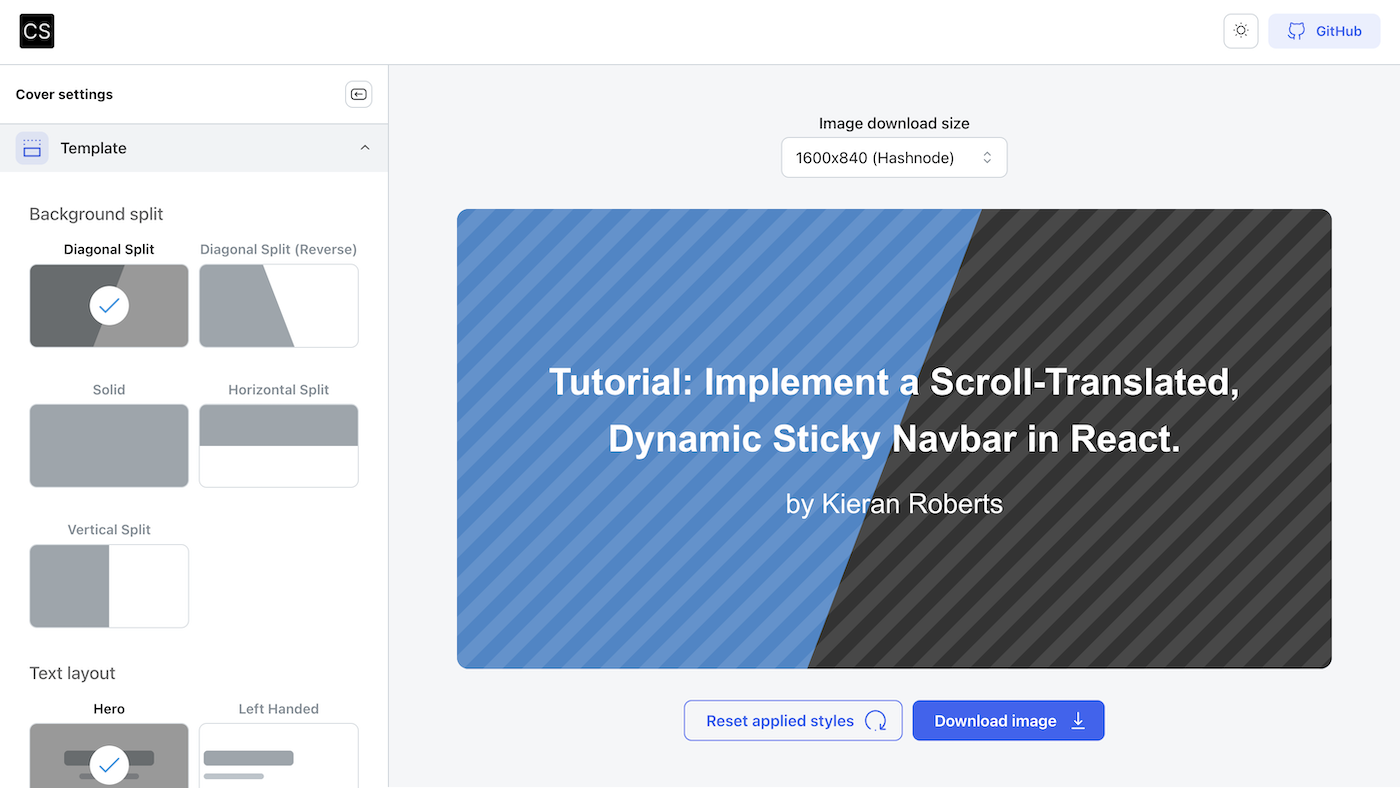Select the Solid background option
The height and width of the screenshot is (788, 1400).
coord(109,446)
